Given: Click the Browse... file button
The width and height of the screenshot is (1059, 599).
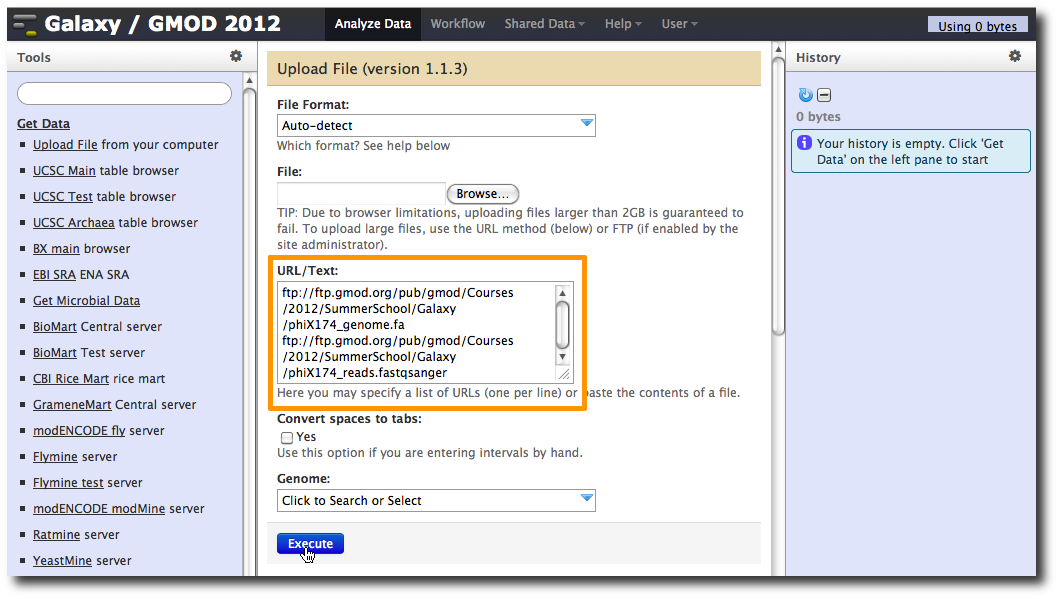Looking at the screenshot, I should (482, 194).
